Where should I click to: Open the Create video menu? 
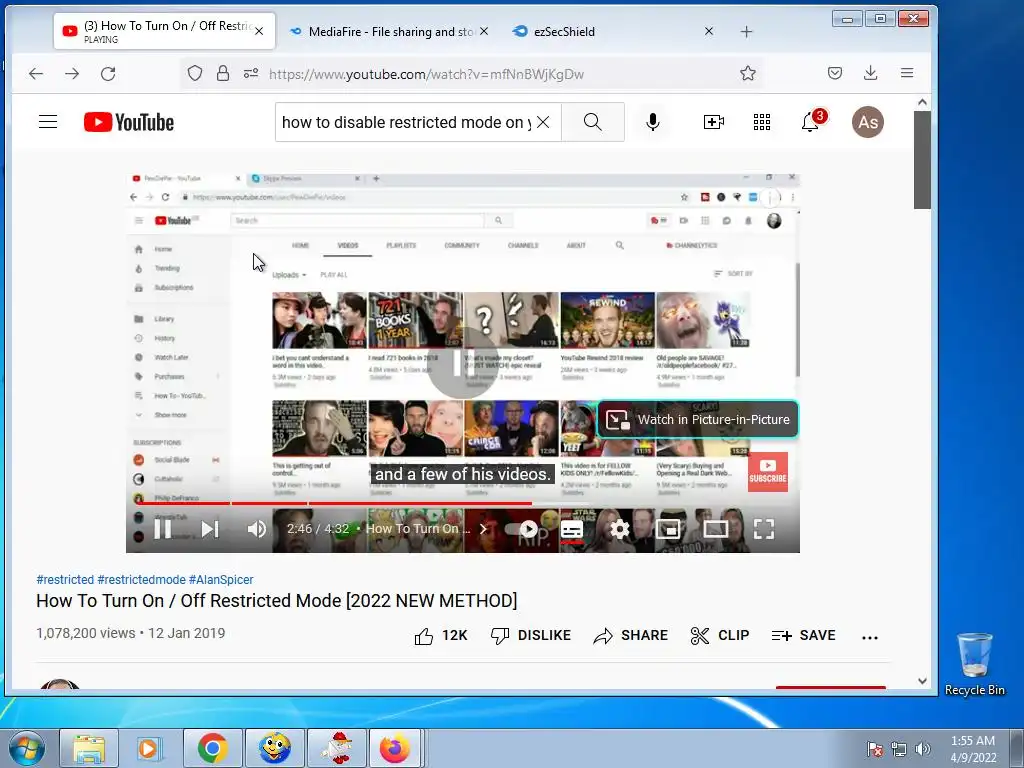pos(713,122)
